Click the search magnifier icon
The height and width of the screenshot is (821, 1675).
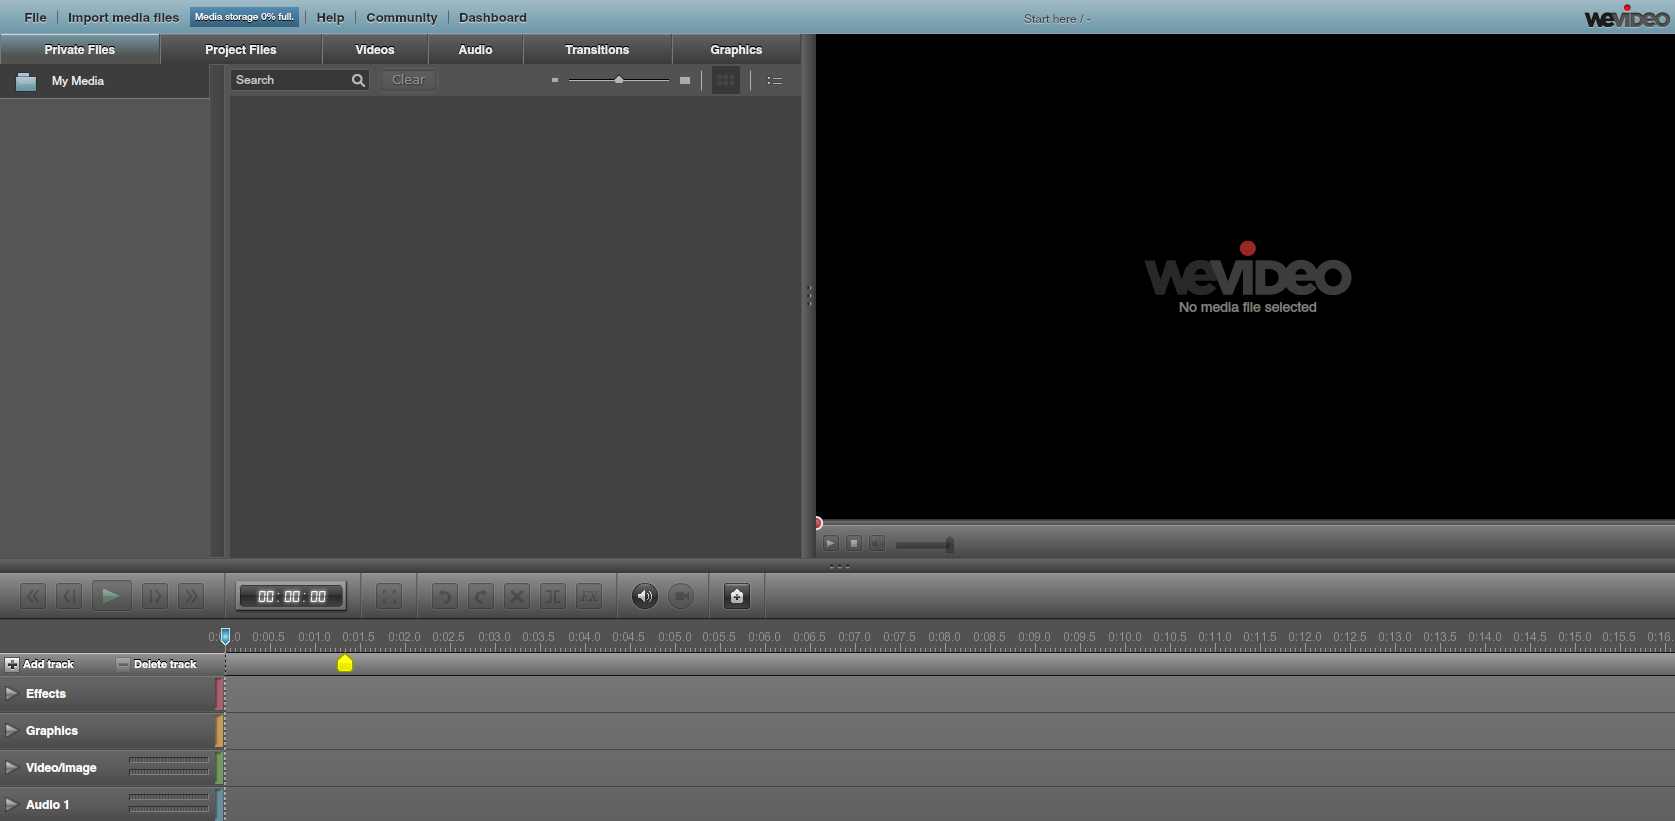point(358,80)
